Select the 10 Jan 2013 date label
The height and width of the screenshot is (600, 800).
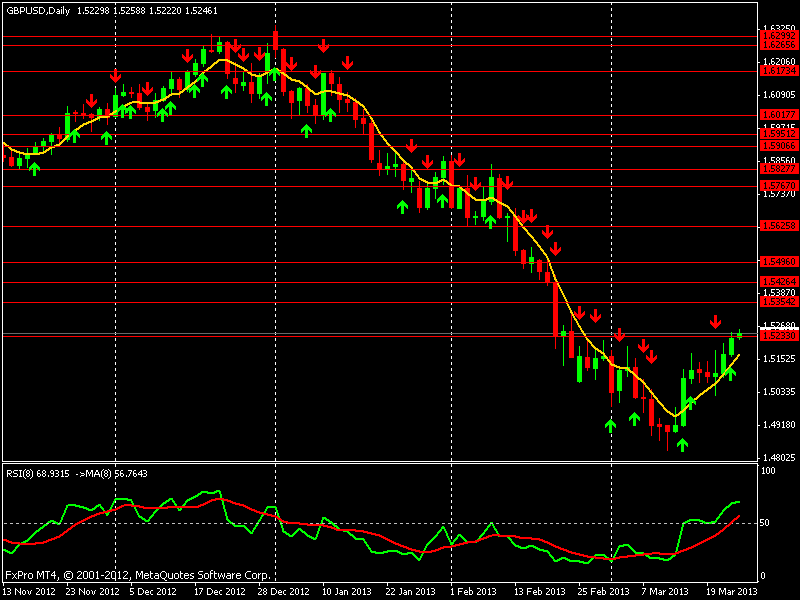coord(347,592)
